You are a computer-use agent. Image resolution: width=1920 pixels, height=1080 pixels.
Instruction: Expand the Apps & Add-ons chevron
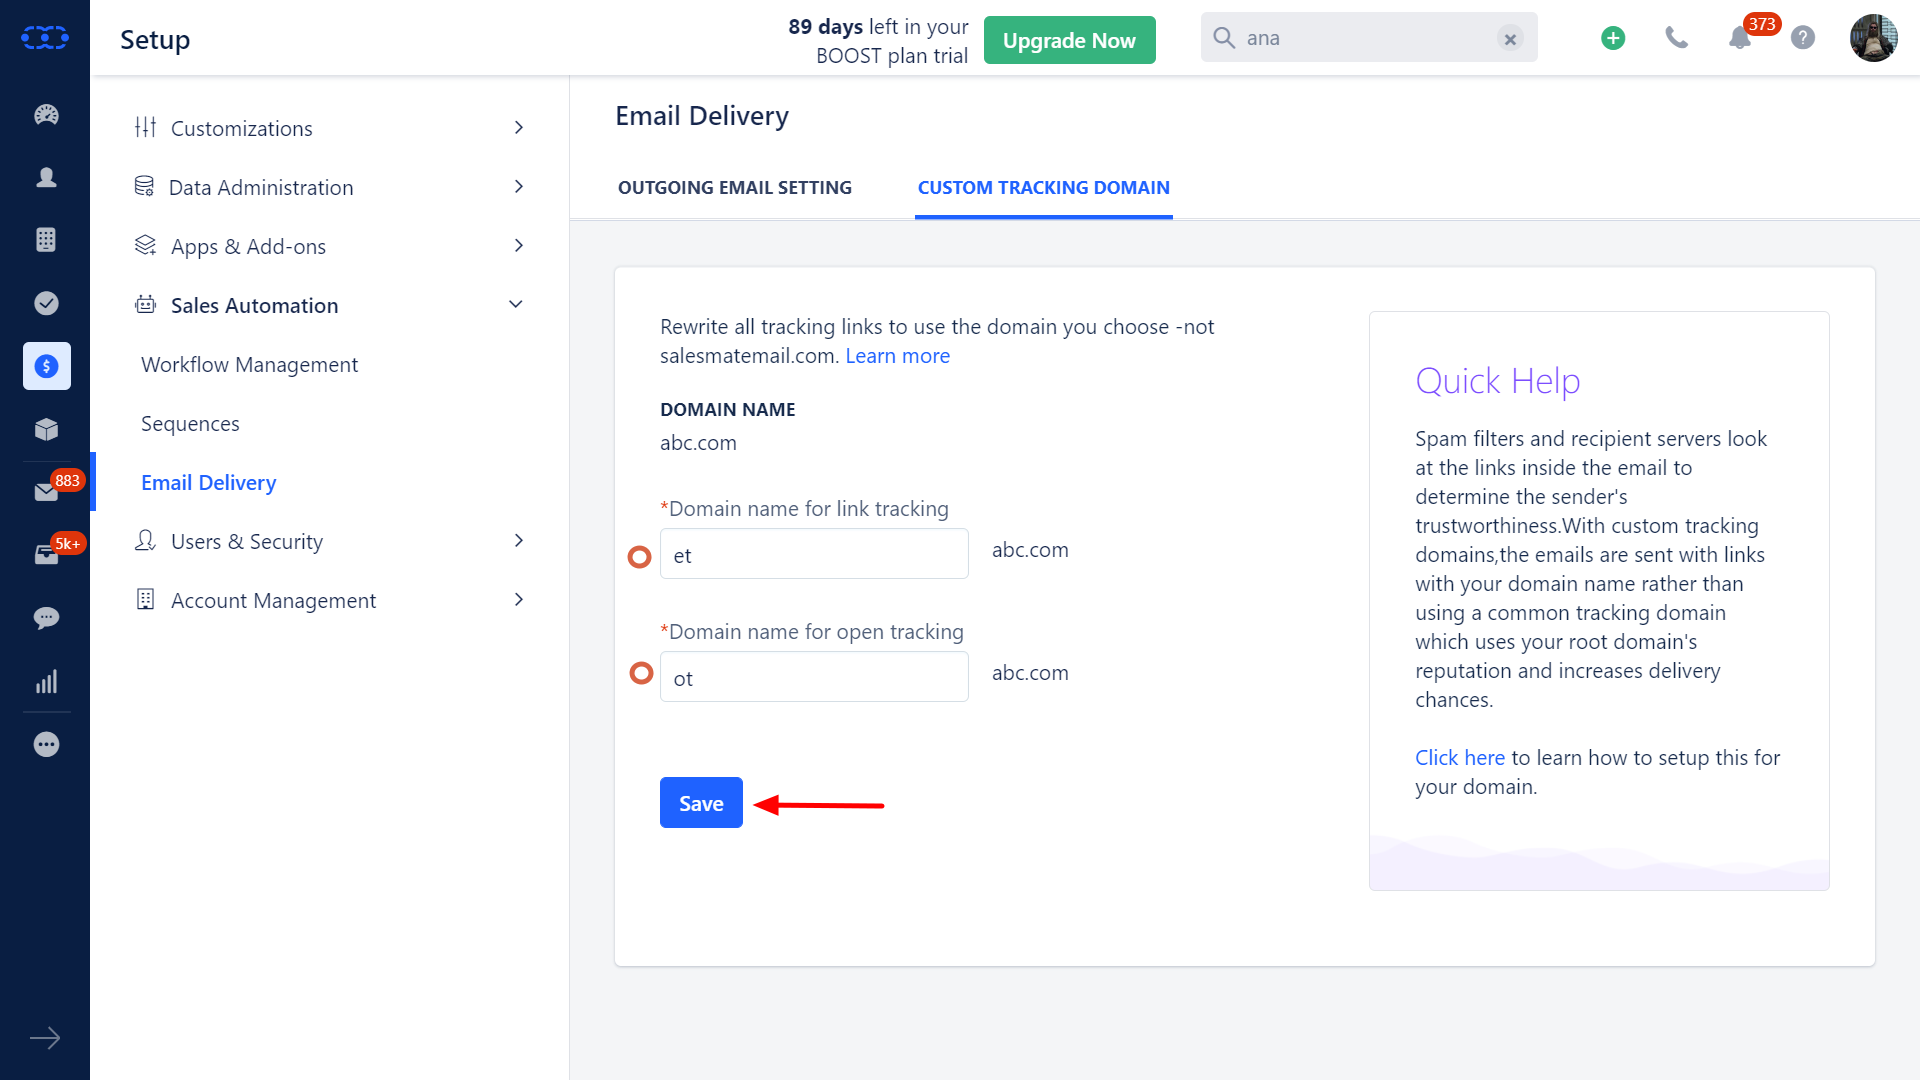pos(518,245)
